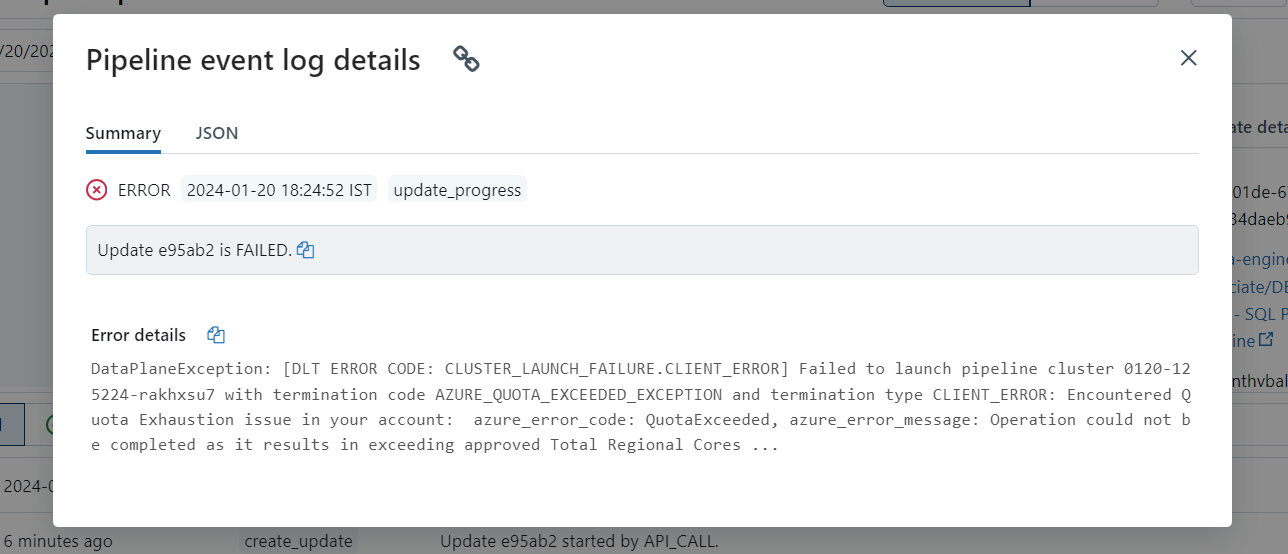The width and height of the screenshot is (1288, 554).
Task: Click the 'Pipeline event log details' heading
Action: point(253,60)
